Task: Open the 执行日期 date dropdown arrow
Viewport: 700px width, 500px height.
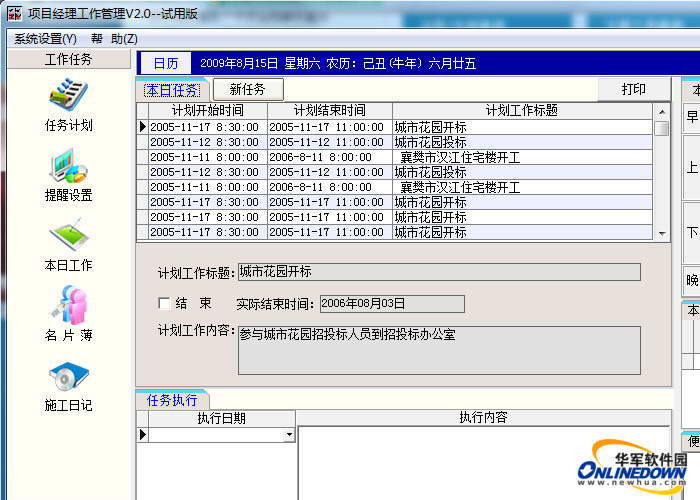Action: [x=289, y=434]
